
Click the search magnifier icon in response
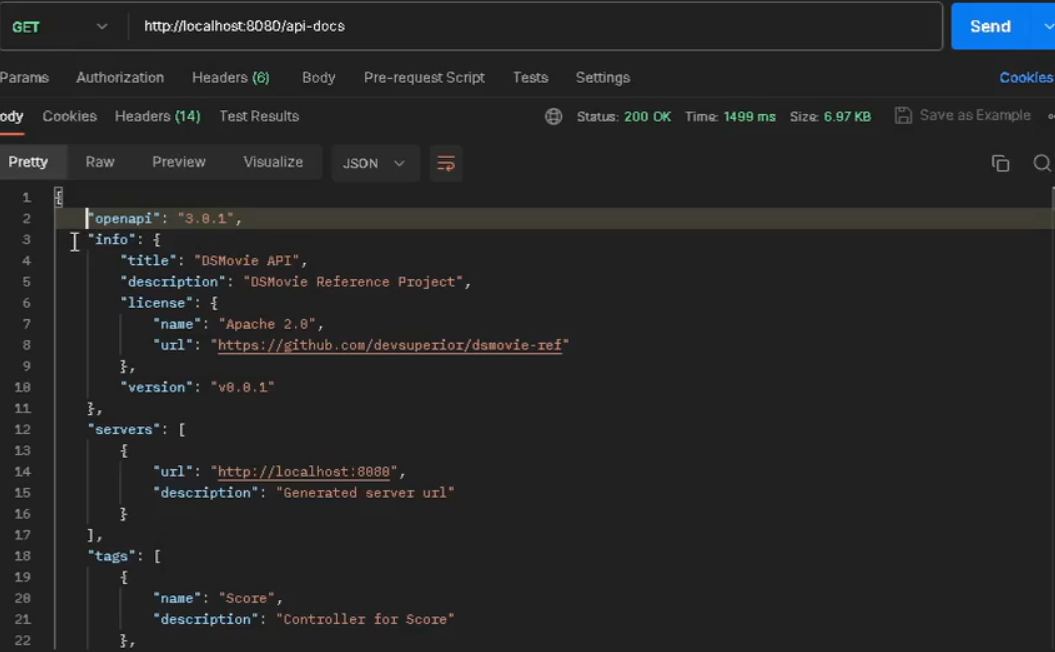pos(1041,163)
